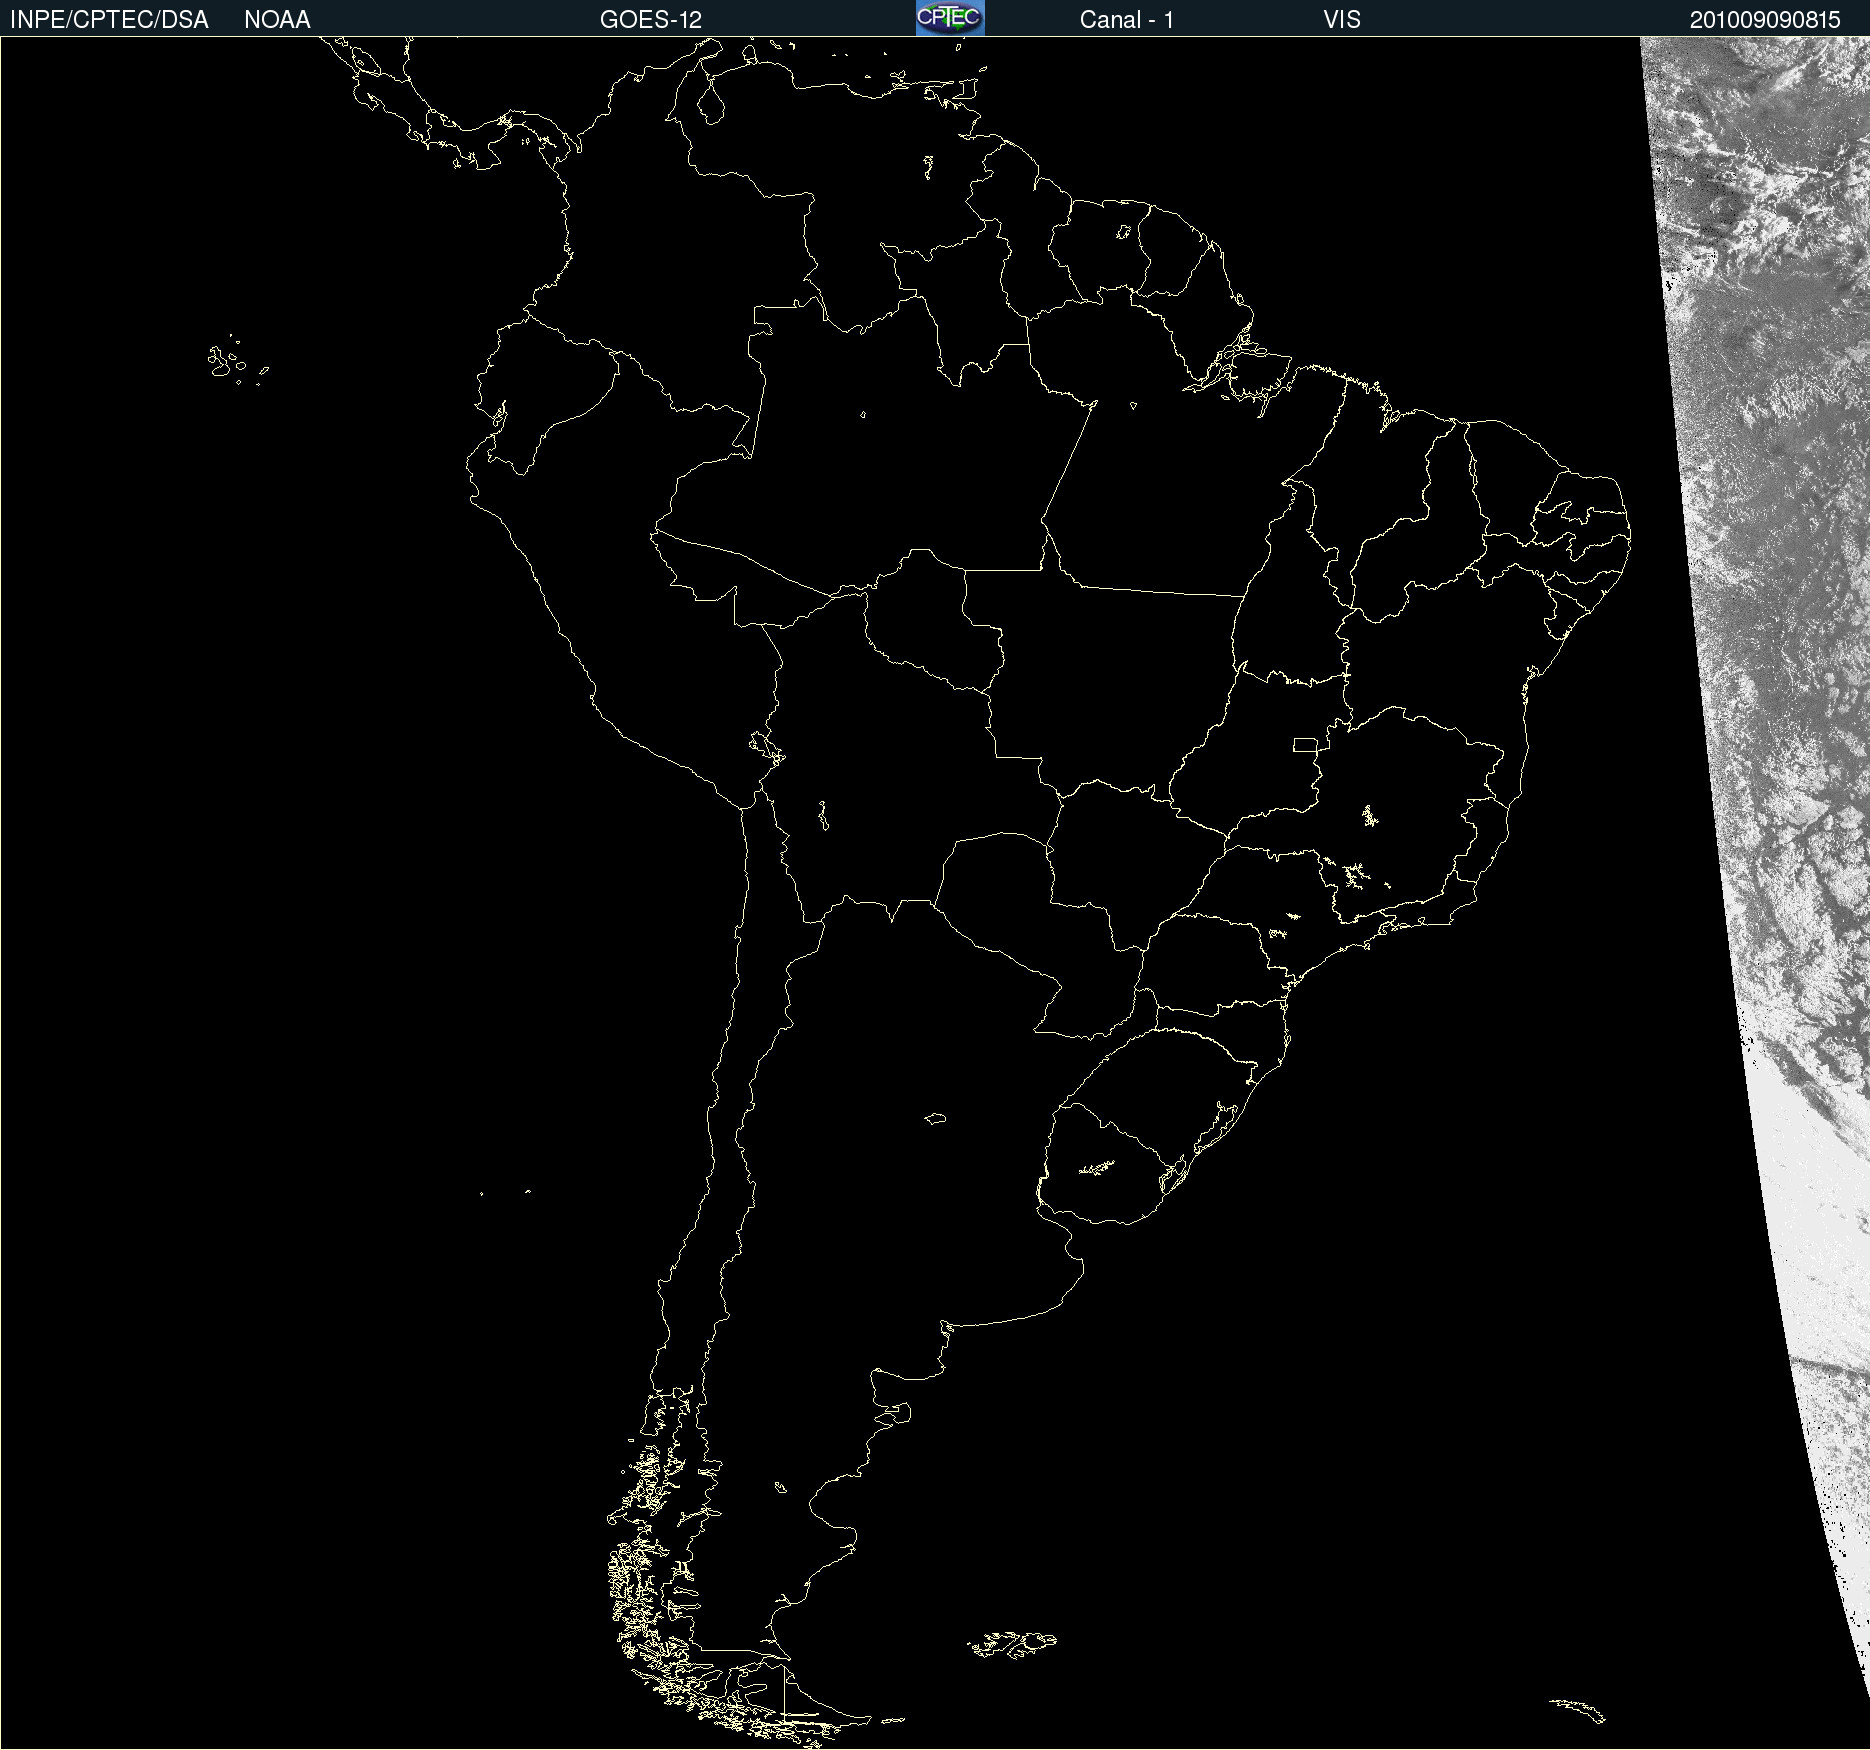Select the VIS channel label
Image resolution: width=1870 pixels, height=1750 pixels.
pyautogui.click(x=1342, y=20)
